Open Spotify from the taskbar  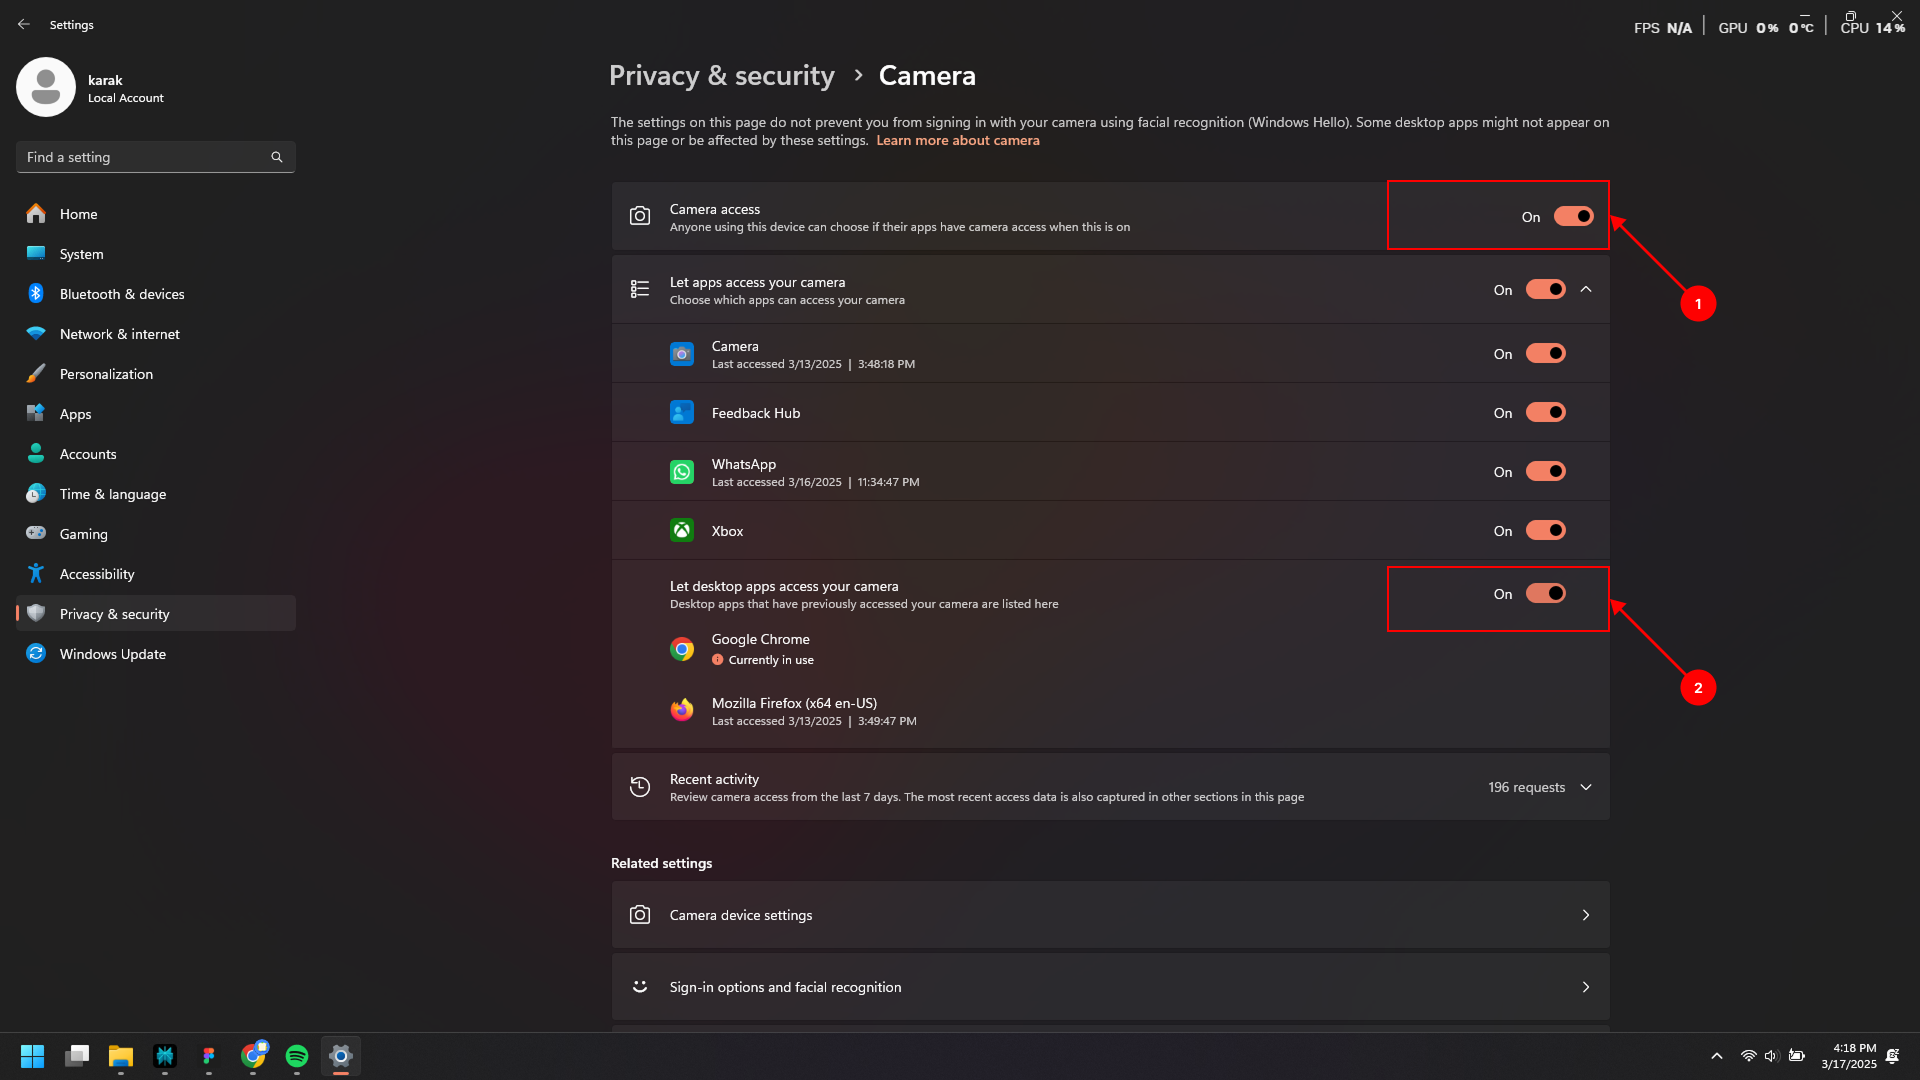click(x=297, y=1056)
